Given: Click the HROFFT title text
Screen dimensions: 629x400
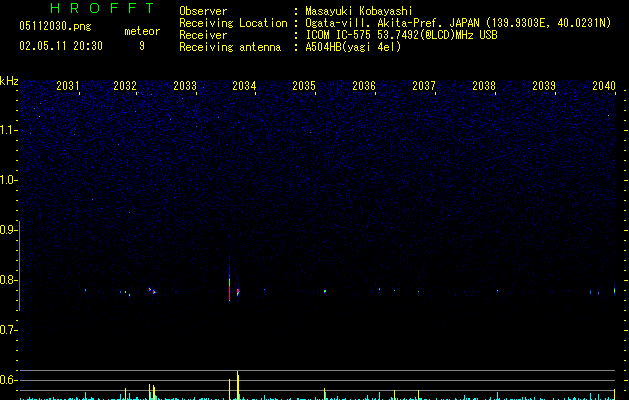Looking at the screenshot, I should tap(102, 8).
